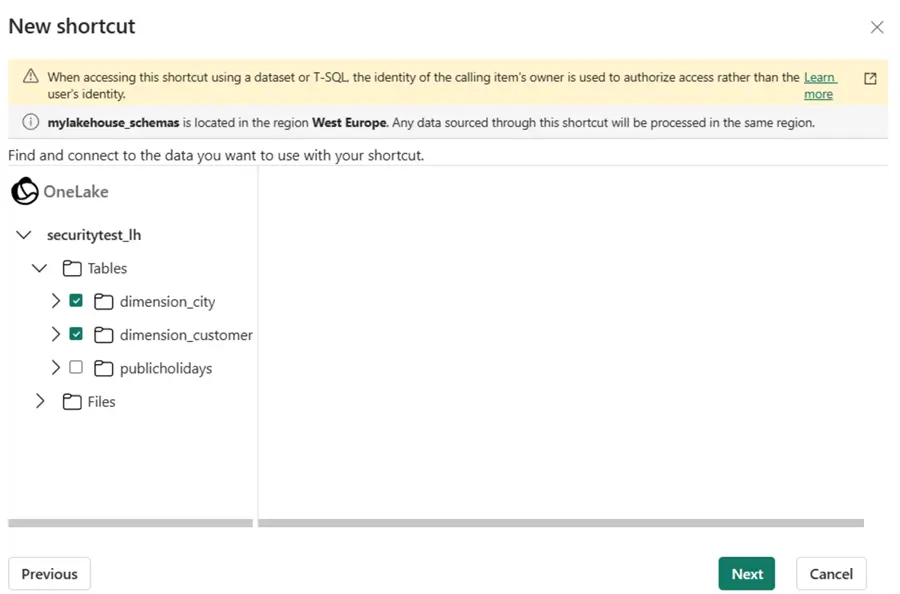This screenshot has width=900, height=594.
Task: Click the info circle icon beside mylakehouse_schemas
Action: 30,122
